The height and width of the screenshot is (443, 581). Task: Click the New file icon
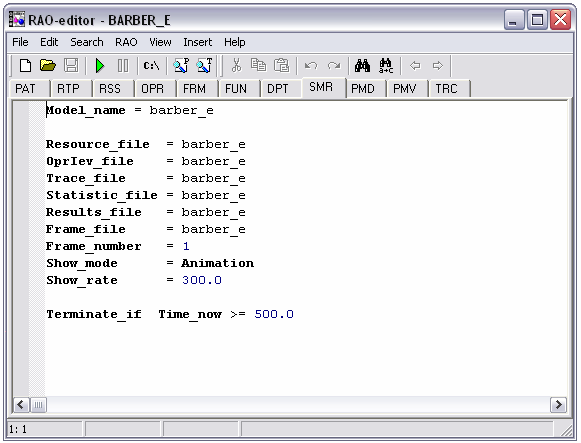click(25, 66)
